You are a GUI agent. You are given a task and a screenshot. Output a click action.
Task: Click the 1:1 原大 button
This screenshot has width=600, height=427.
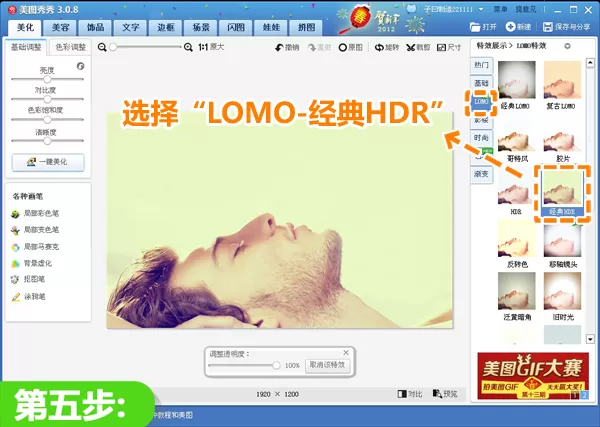(x=211, y=47)
